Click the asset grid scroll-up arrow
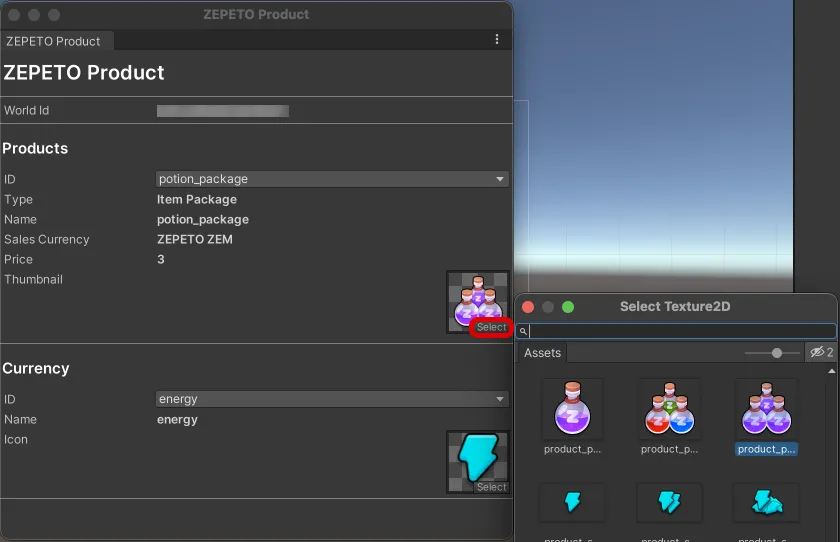This screenshot has height=542, width=840. (831, 371)
